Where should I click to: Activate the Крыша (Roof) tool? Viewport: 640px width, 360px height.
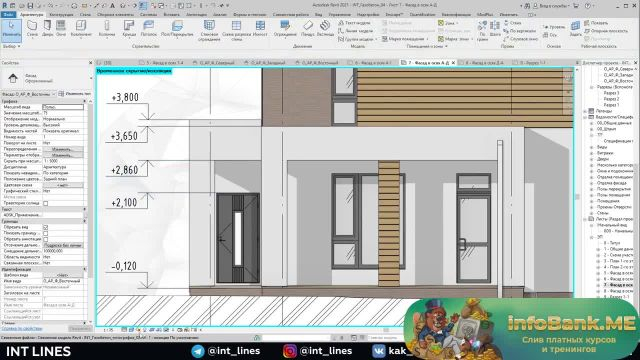click(129, 29)
